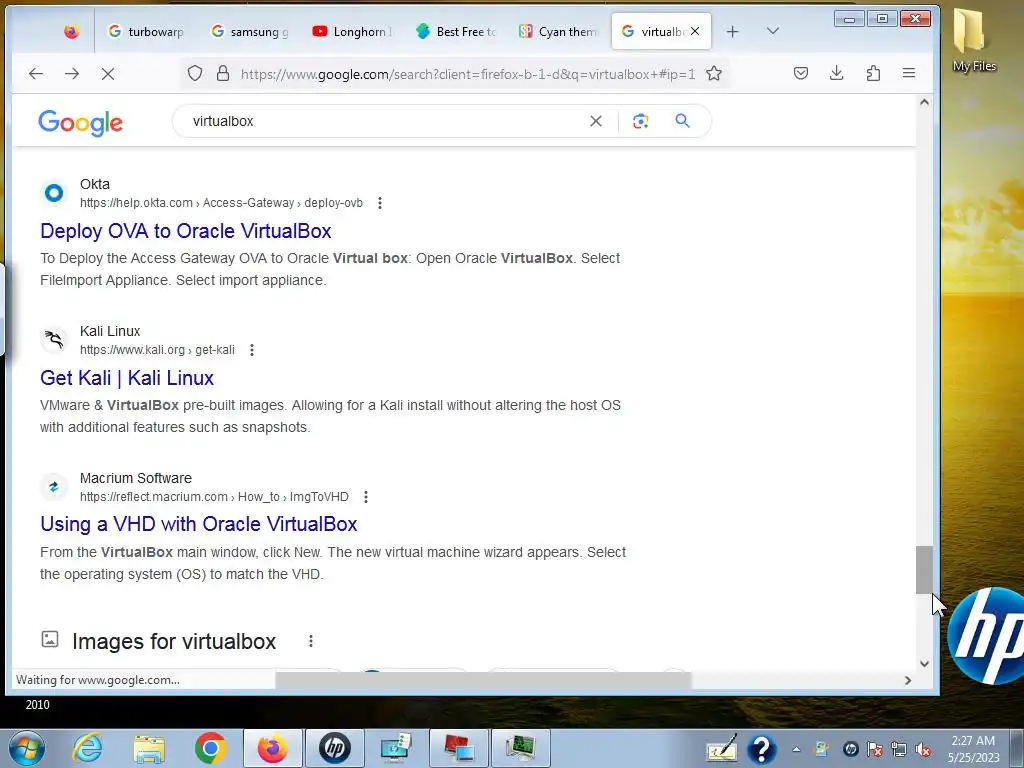Open options for Images for virtualbox
The image size is (1024, 768).
(311, 641)
